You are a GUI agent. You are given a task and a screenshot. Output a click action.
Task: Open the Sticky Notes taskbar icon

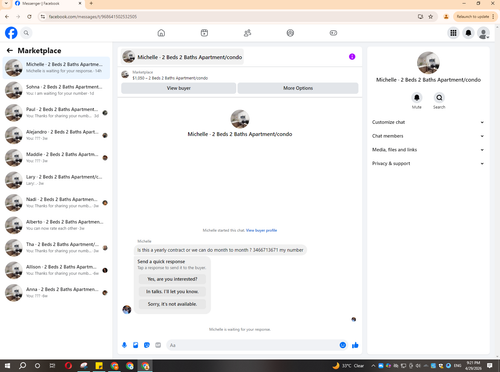point(99,366)
